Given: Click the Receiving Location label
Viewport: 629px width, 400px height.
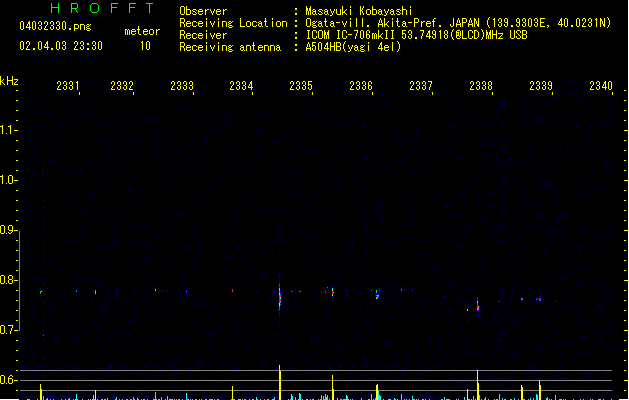Looking at the screenshot, I should coord(233,23).
